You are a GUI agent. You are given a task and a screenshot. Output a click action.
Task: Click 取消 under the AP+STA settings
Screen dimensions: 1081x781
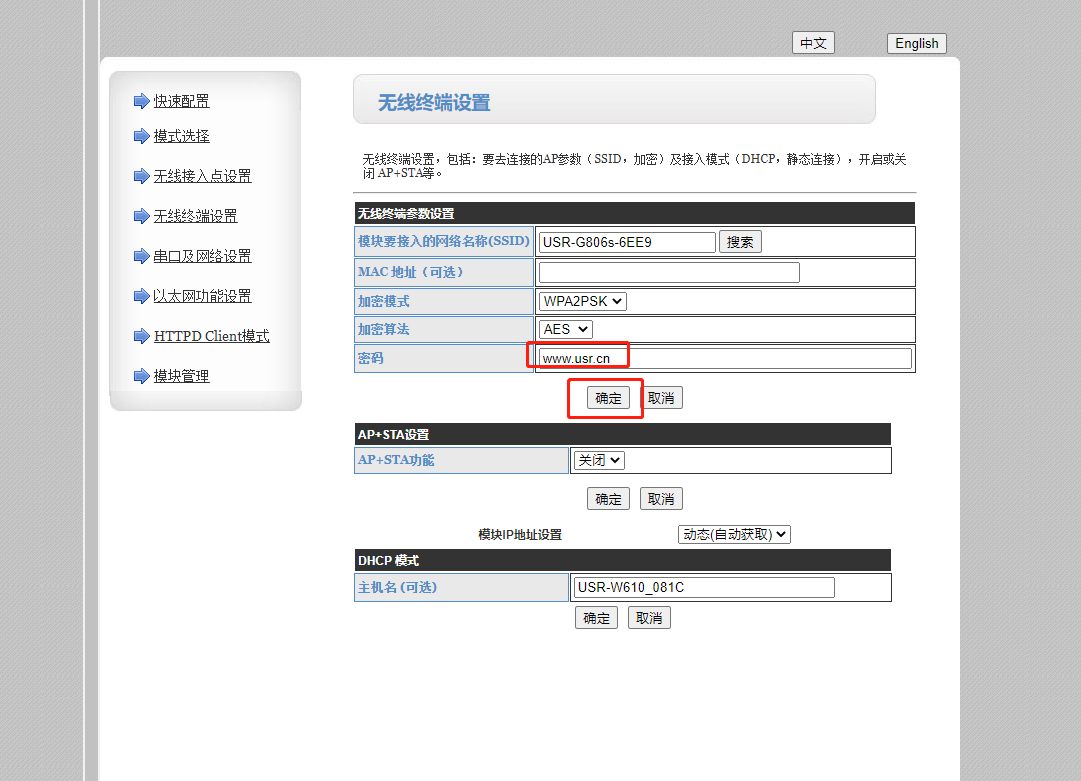[661, 499]
